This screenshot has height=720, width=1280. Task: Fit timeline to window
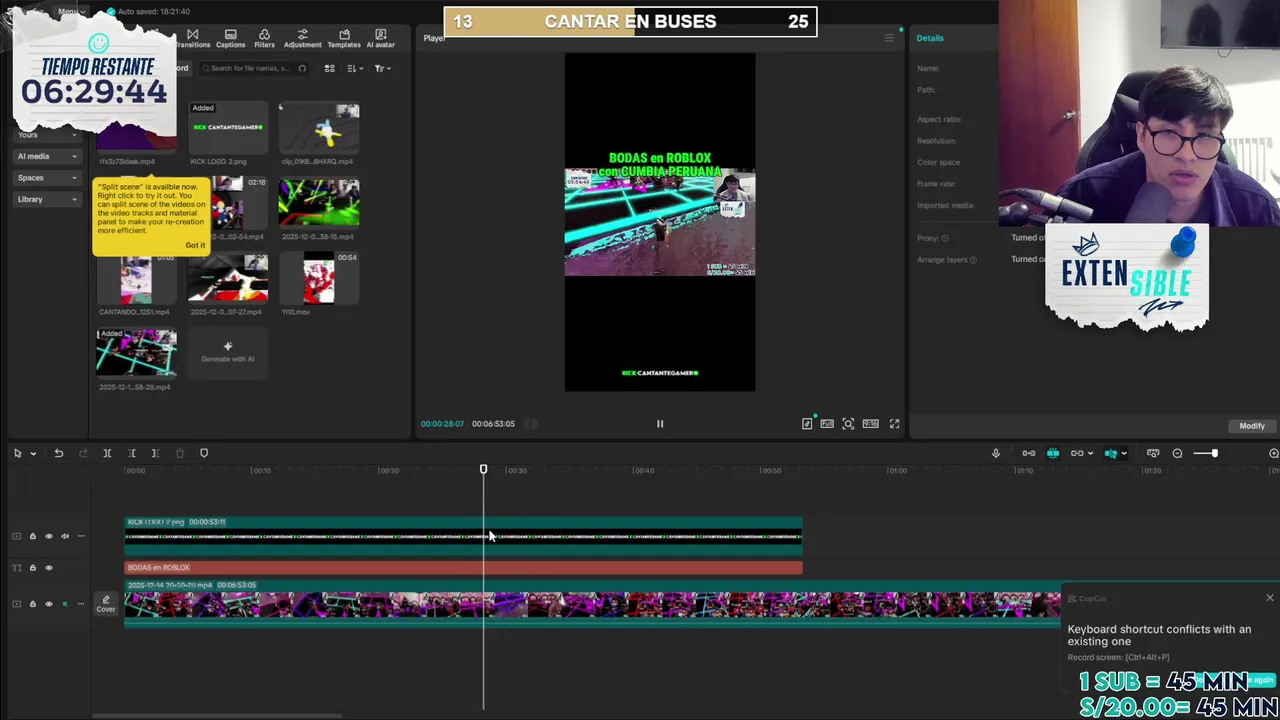(x=1153, y=454)
